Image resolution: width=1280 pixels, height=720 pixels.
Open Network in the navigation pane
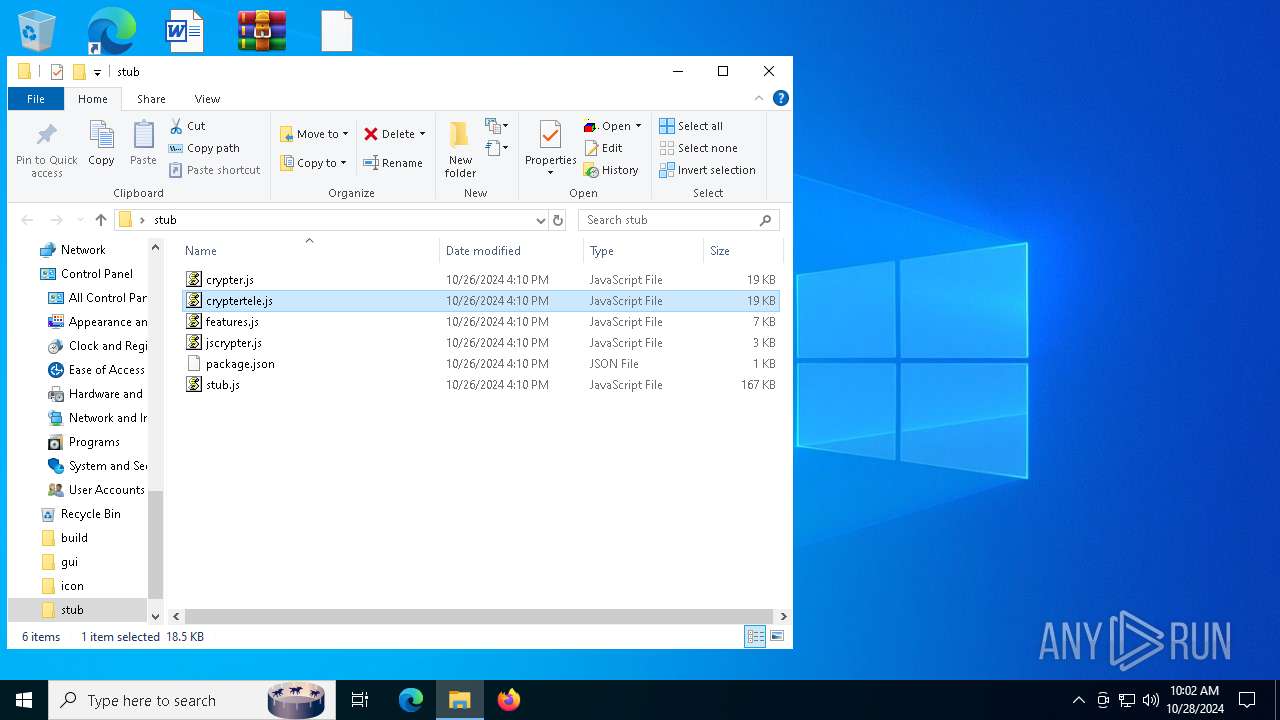[82, 250]
